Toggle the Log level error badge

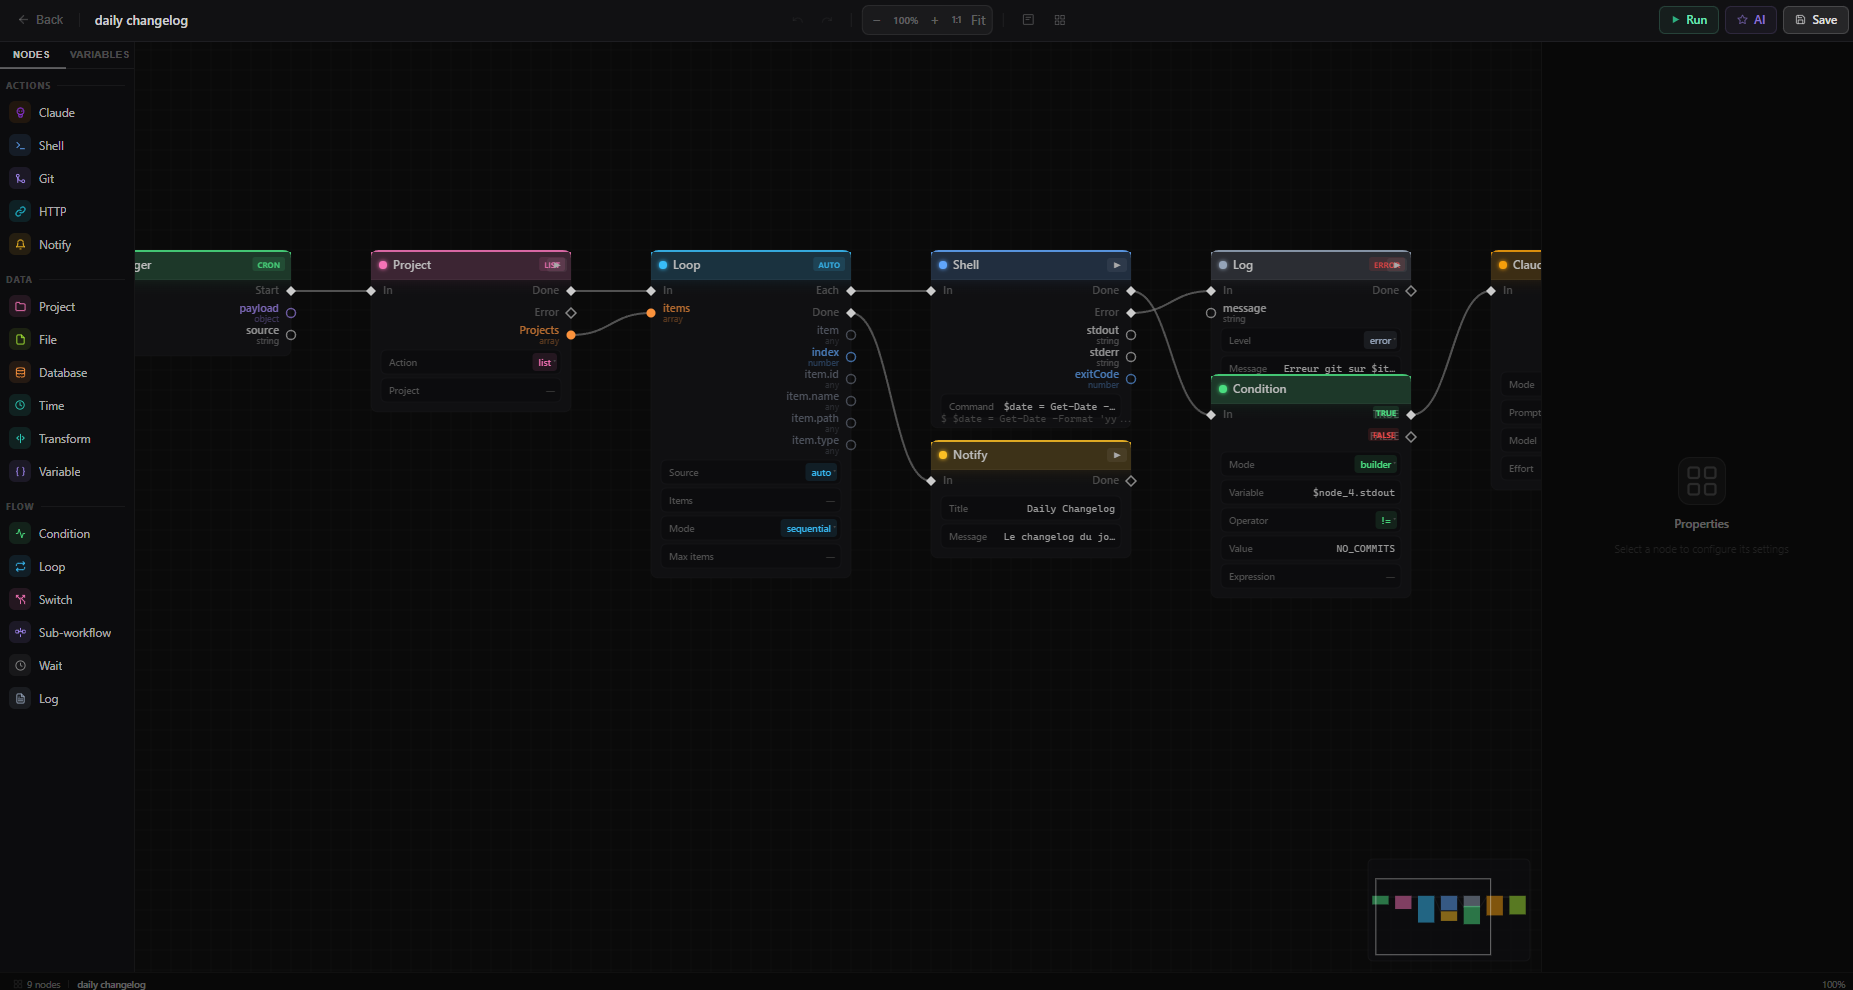(1380, 340)
